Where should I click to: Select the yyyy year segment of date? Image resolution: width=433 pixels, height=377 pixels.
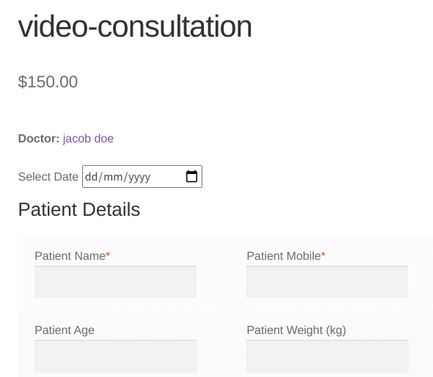[139, 177]
